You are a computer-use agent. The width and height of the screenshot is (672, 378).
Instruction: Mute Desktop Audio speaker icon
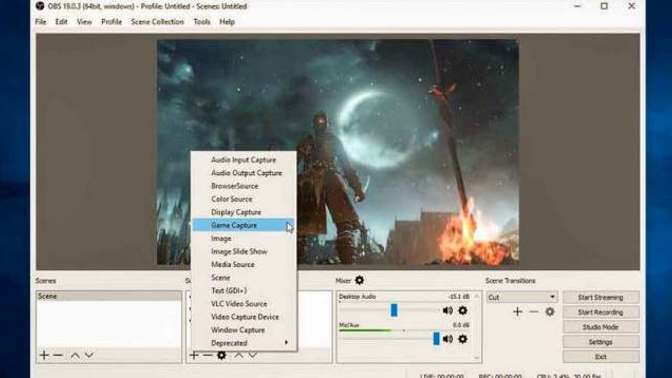(448, 311)
